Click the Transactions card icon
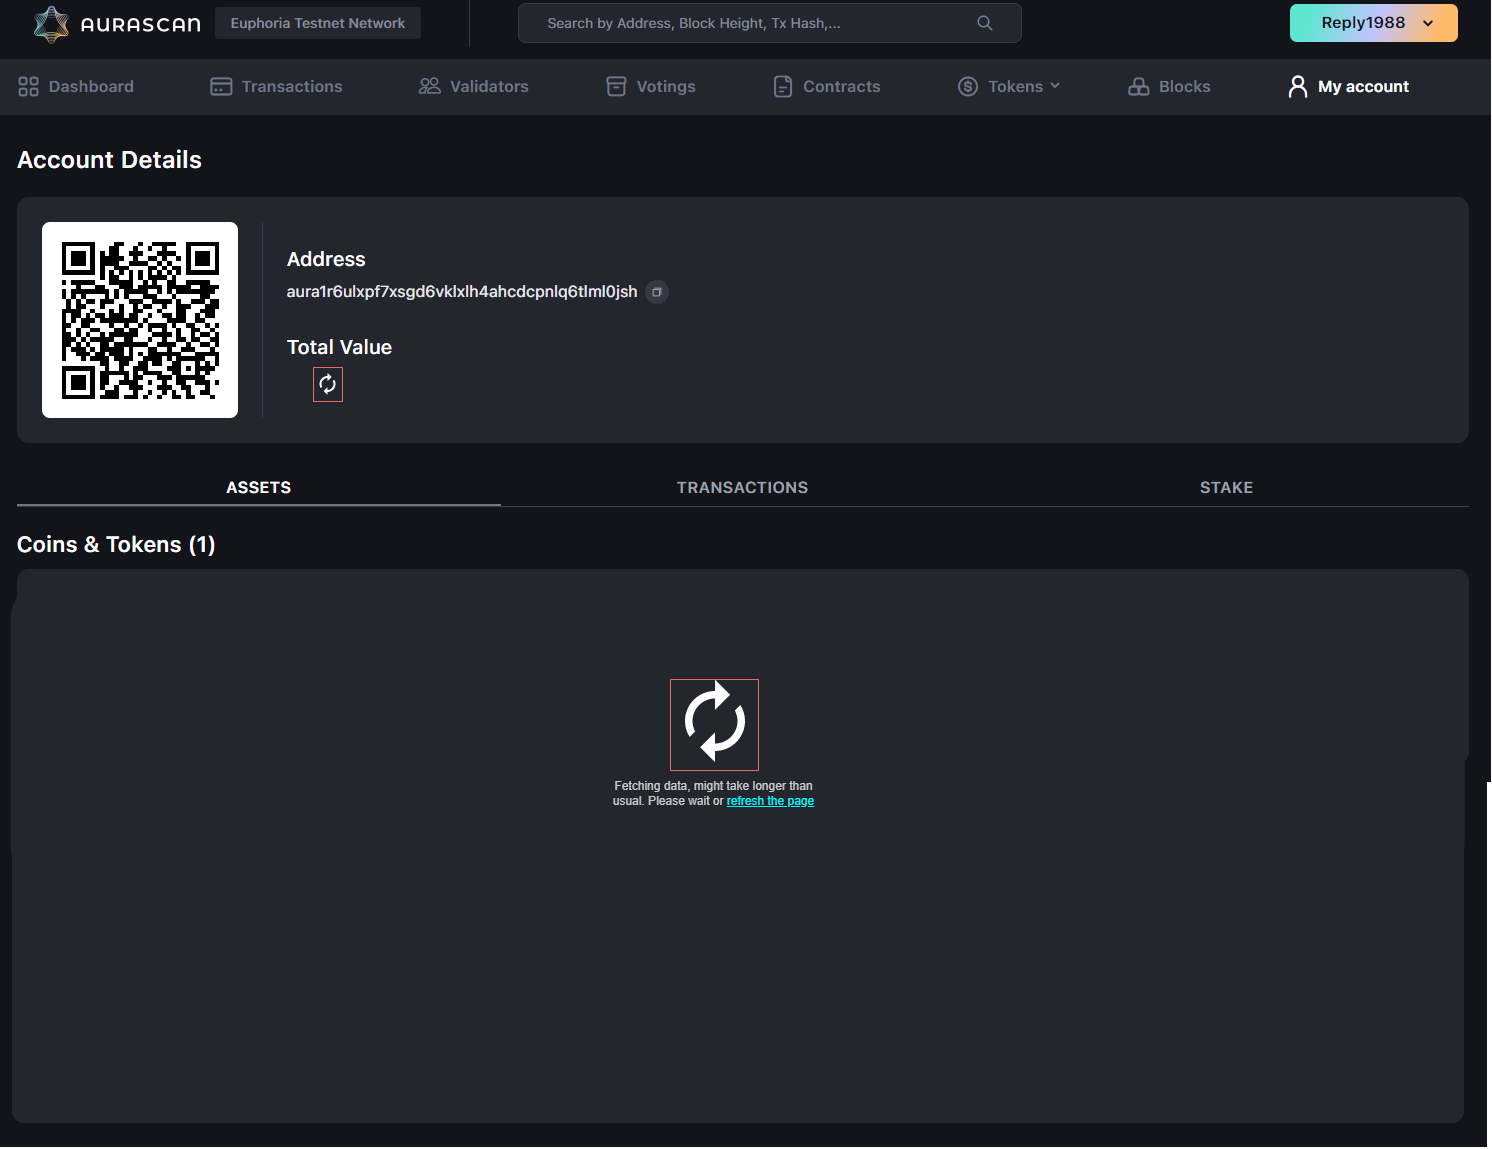 219,86
